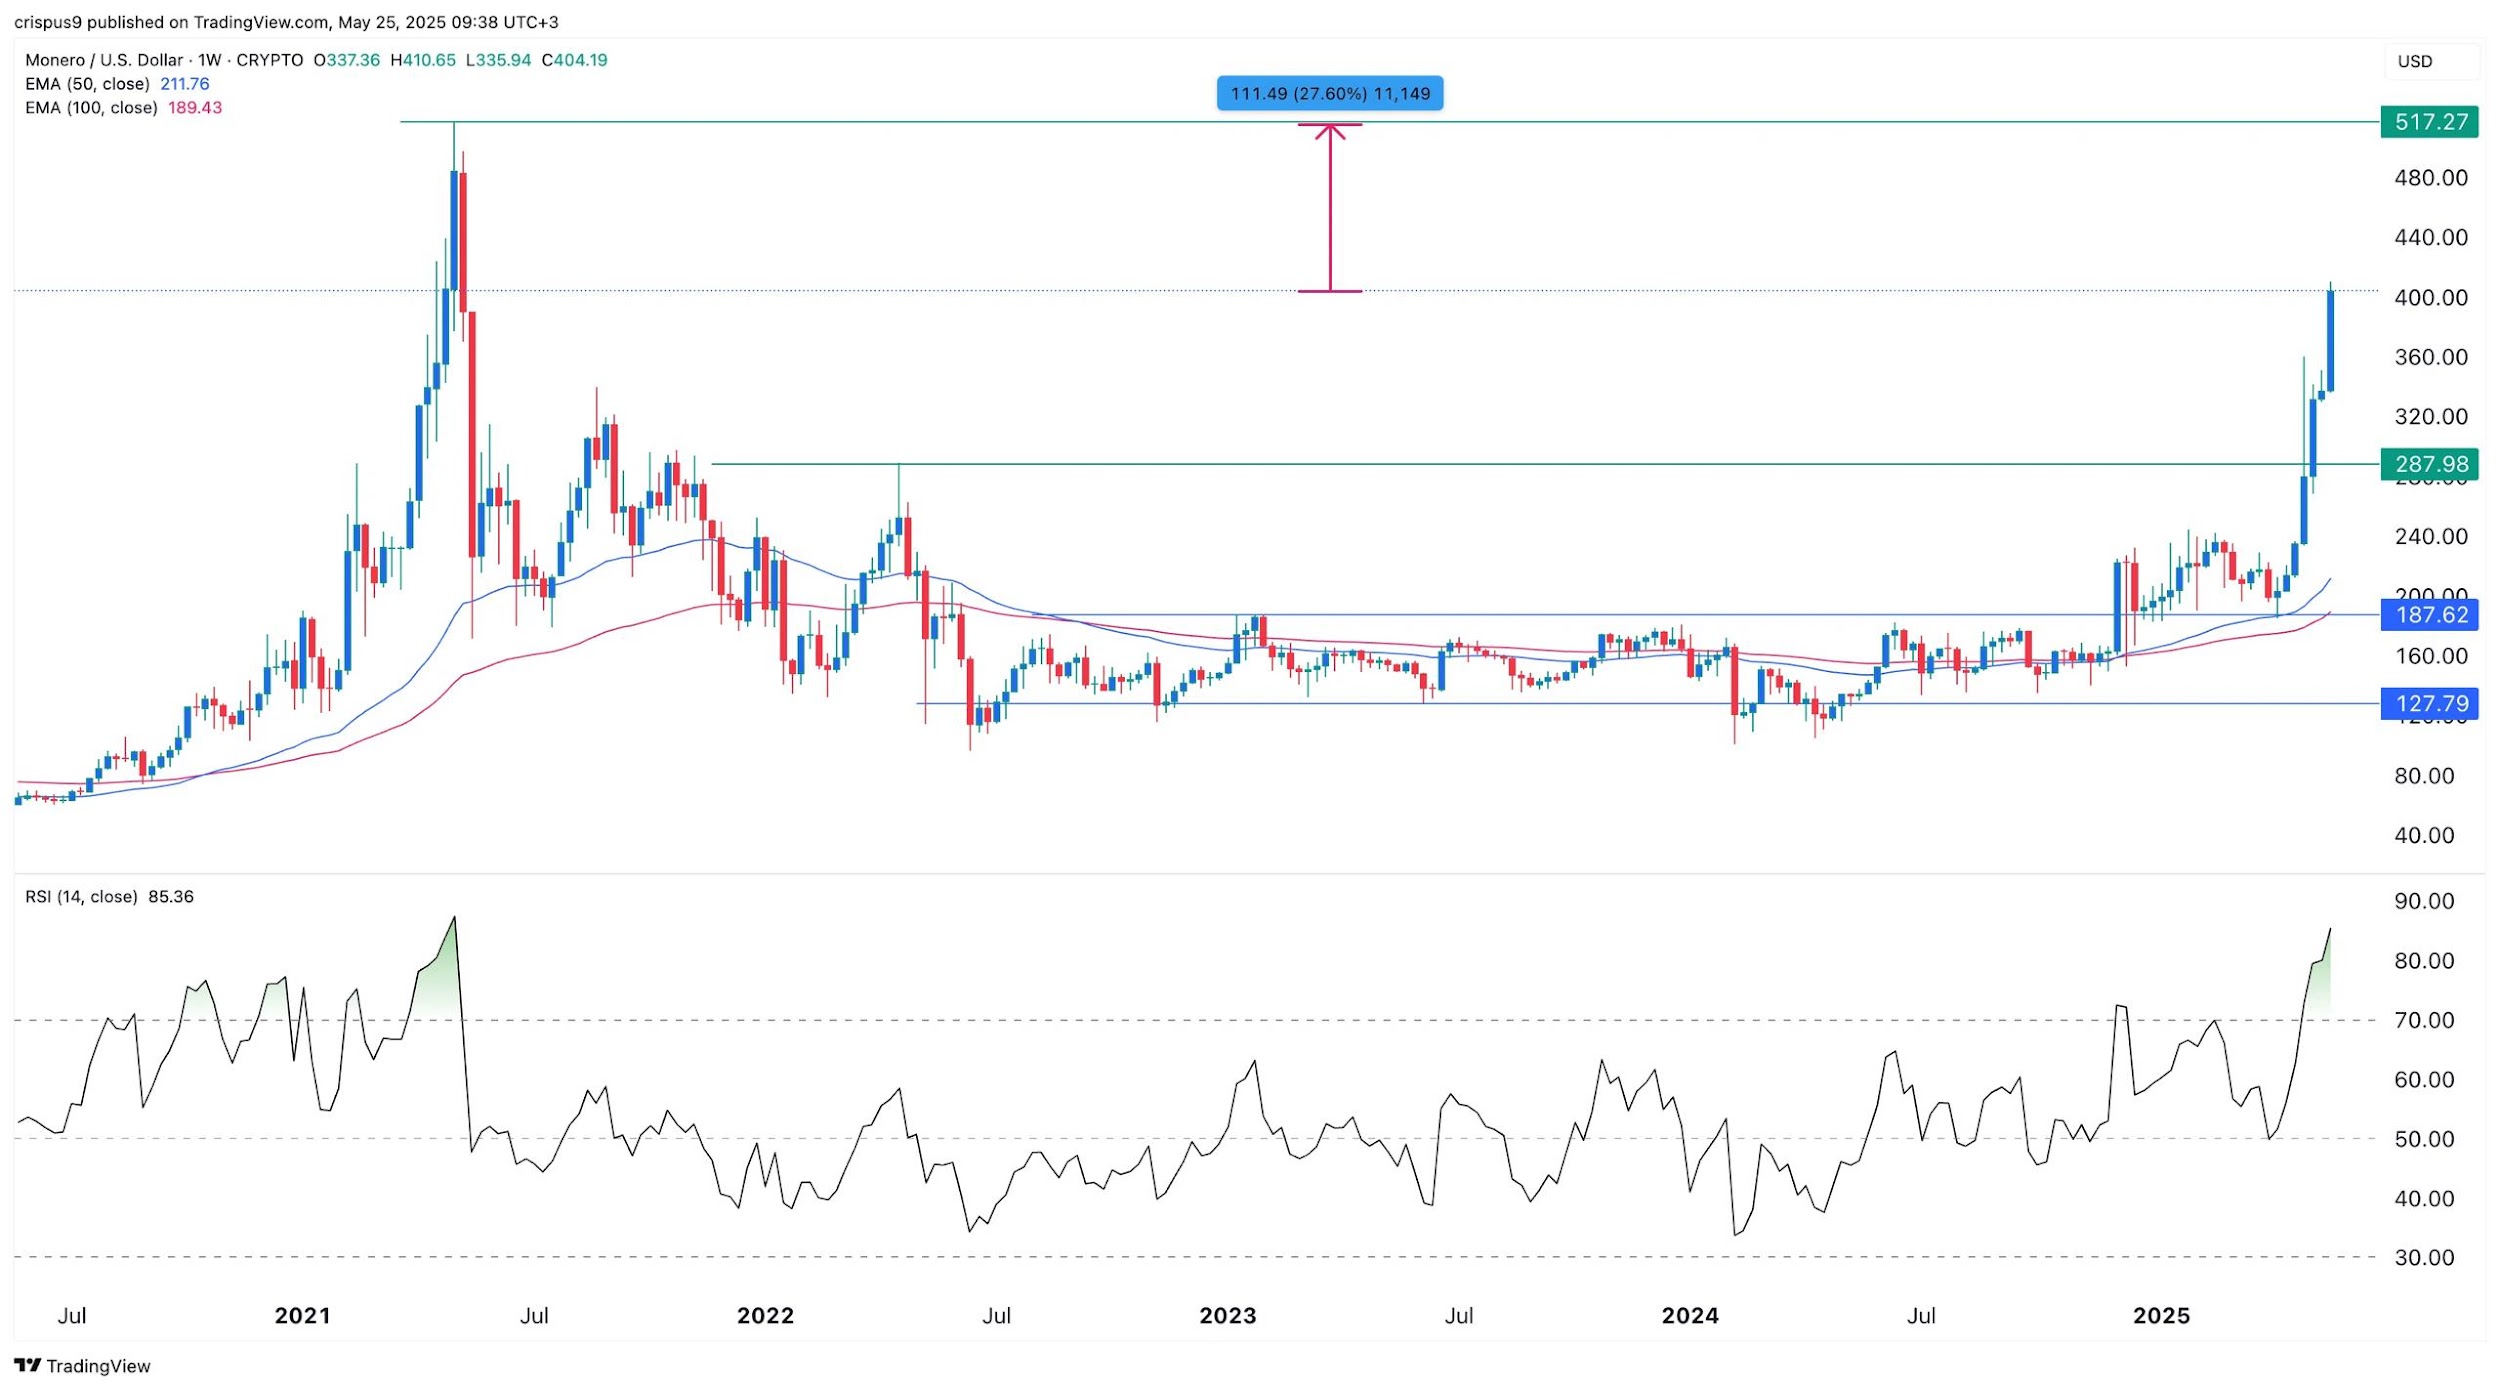The image size is (2500, 1390).
Task: Toggle the EMA (100, close) legend entry
Action: pyautogui.click(x=91, y=108)
